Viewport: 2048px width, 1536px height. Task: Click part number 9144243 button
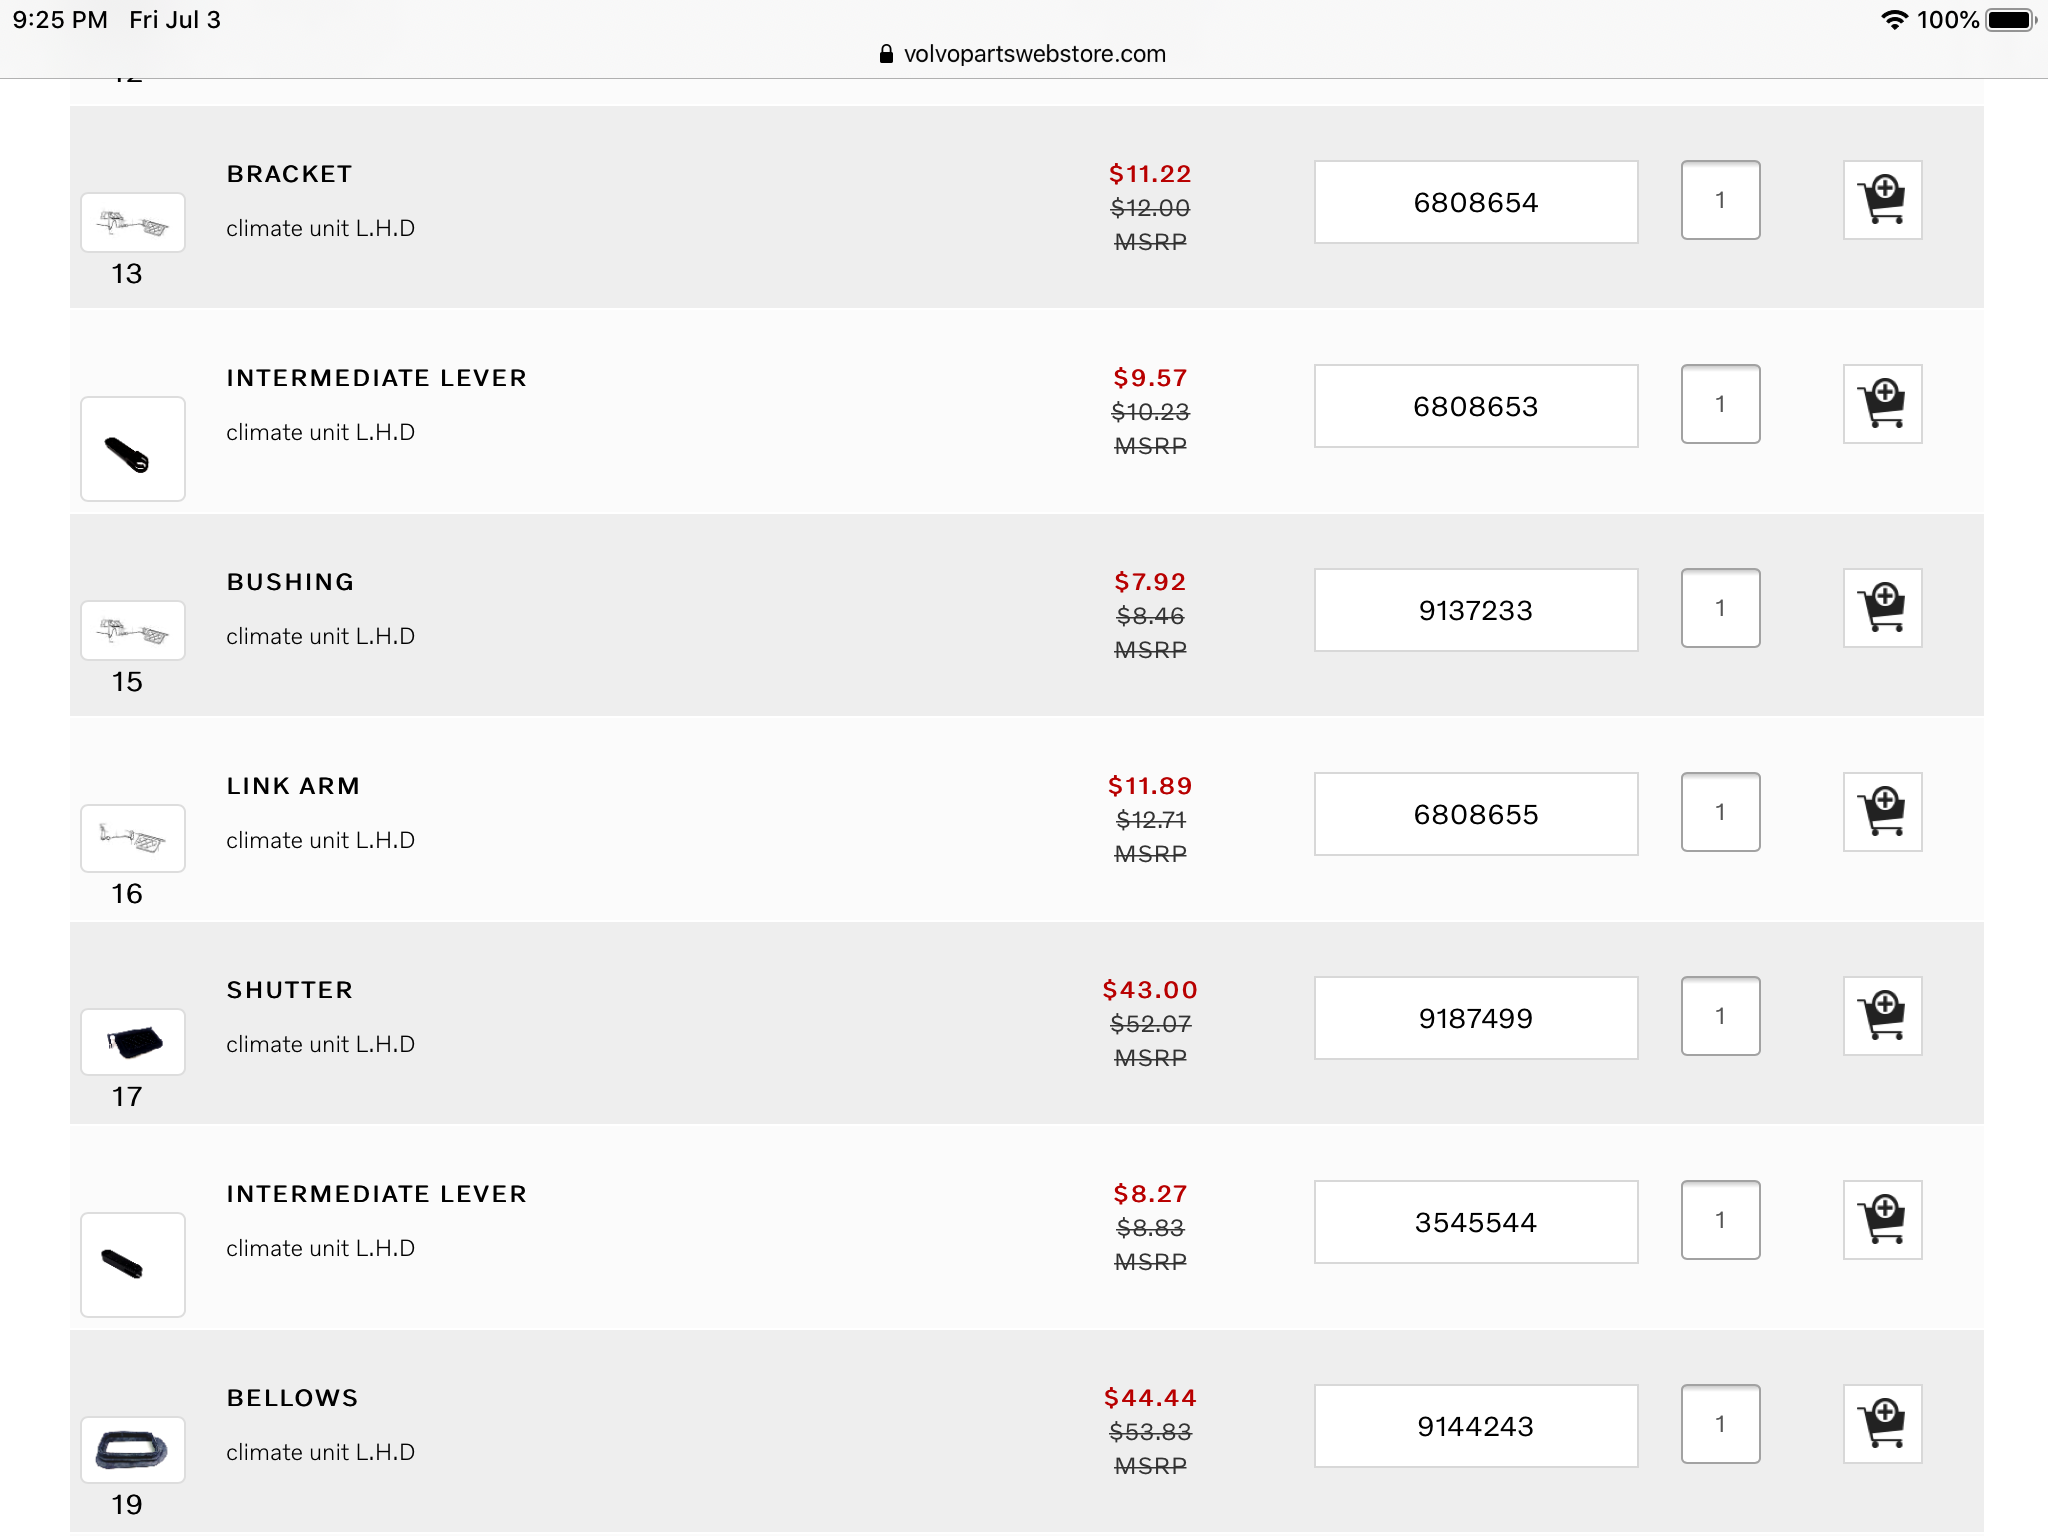(1475, 1427)
